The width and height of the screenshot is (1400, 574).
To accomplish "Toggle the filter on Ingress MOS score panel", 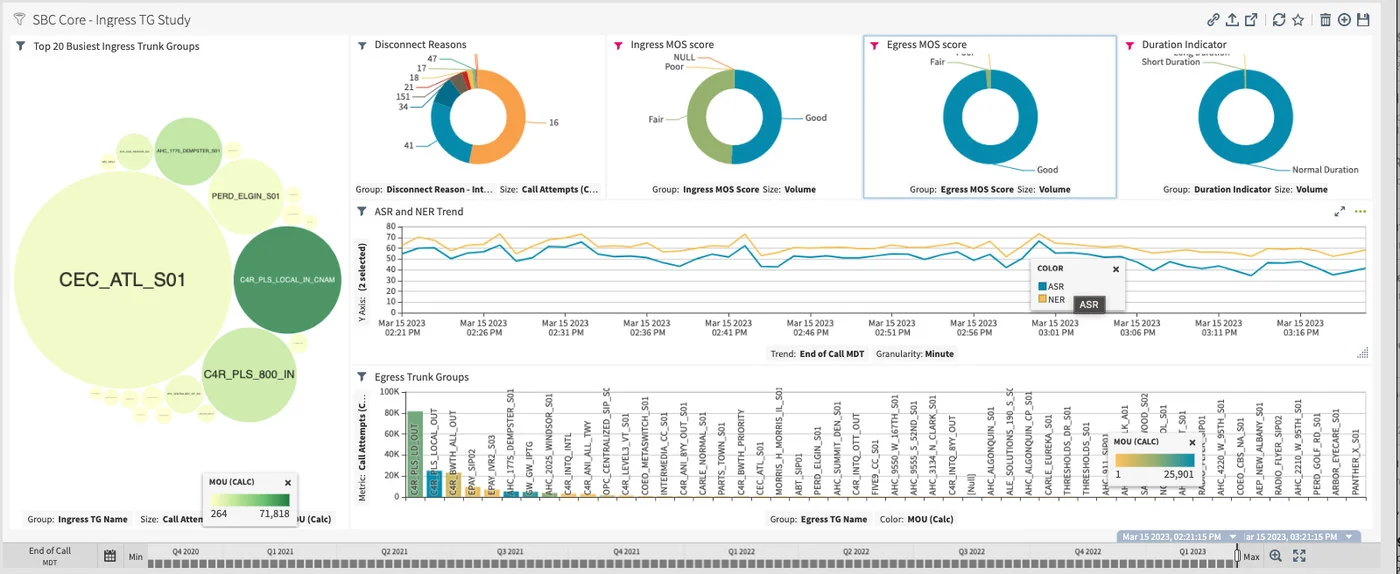I will pos(618,45).
